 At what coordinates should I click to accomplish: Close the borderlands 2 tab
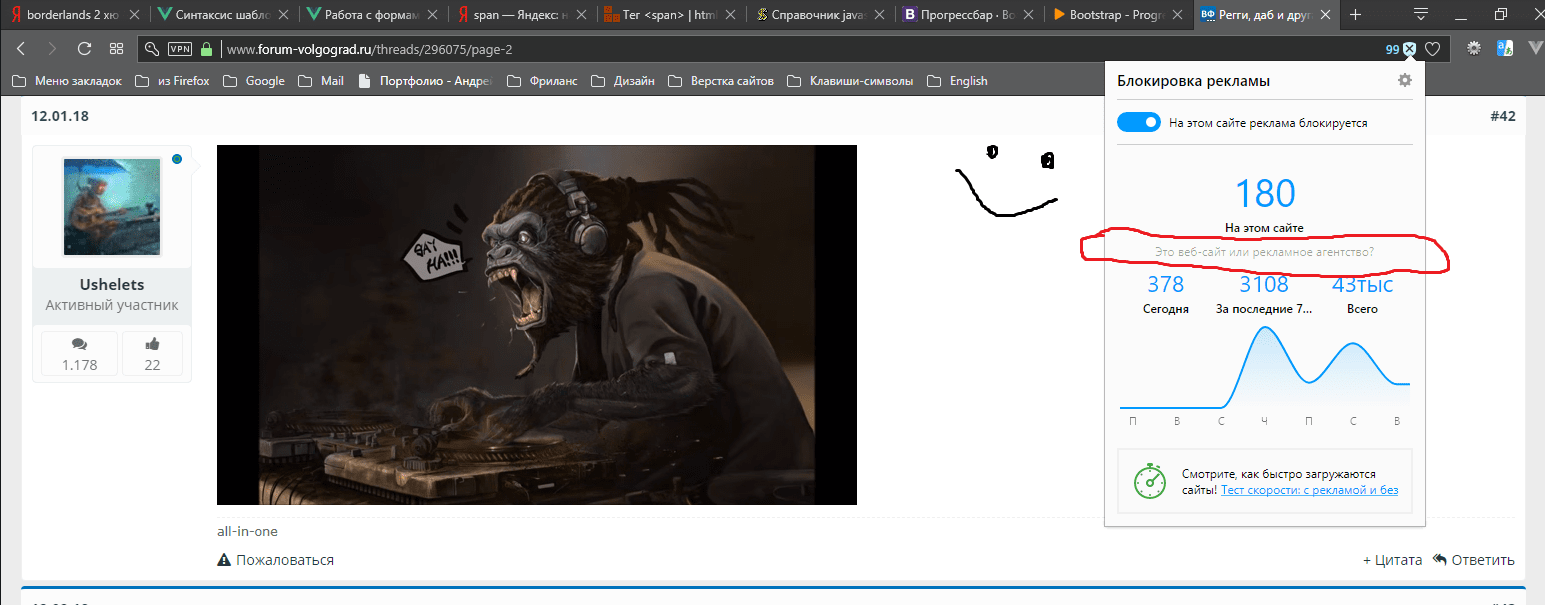(x=133, y=15)
